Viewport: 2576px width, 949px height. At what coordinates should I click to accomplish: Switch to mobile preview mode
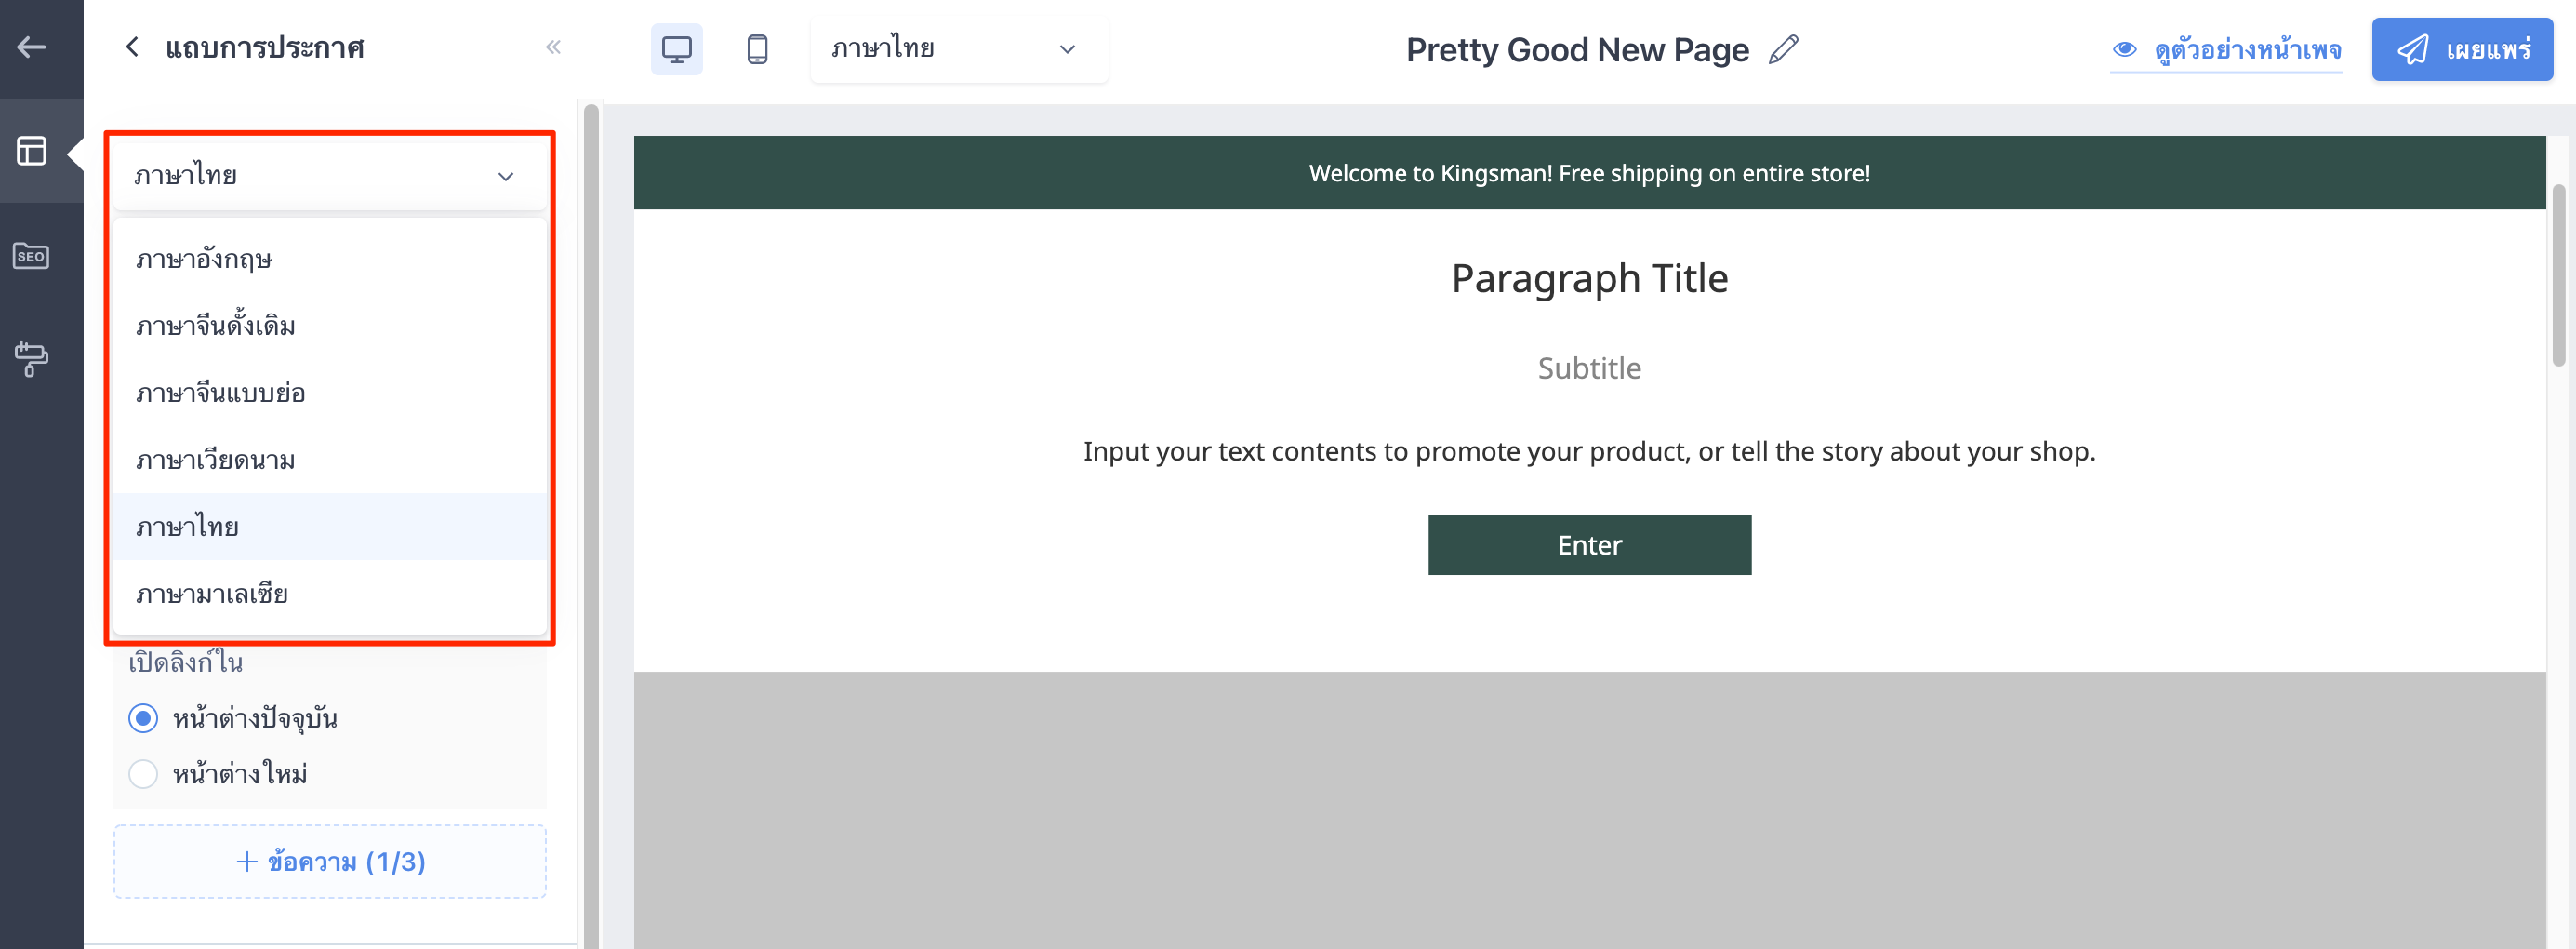point(758,49)
